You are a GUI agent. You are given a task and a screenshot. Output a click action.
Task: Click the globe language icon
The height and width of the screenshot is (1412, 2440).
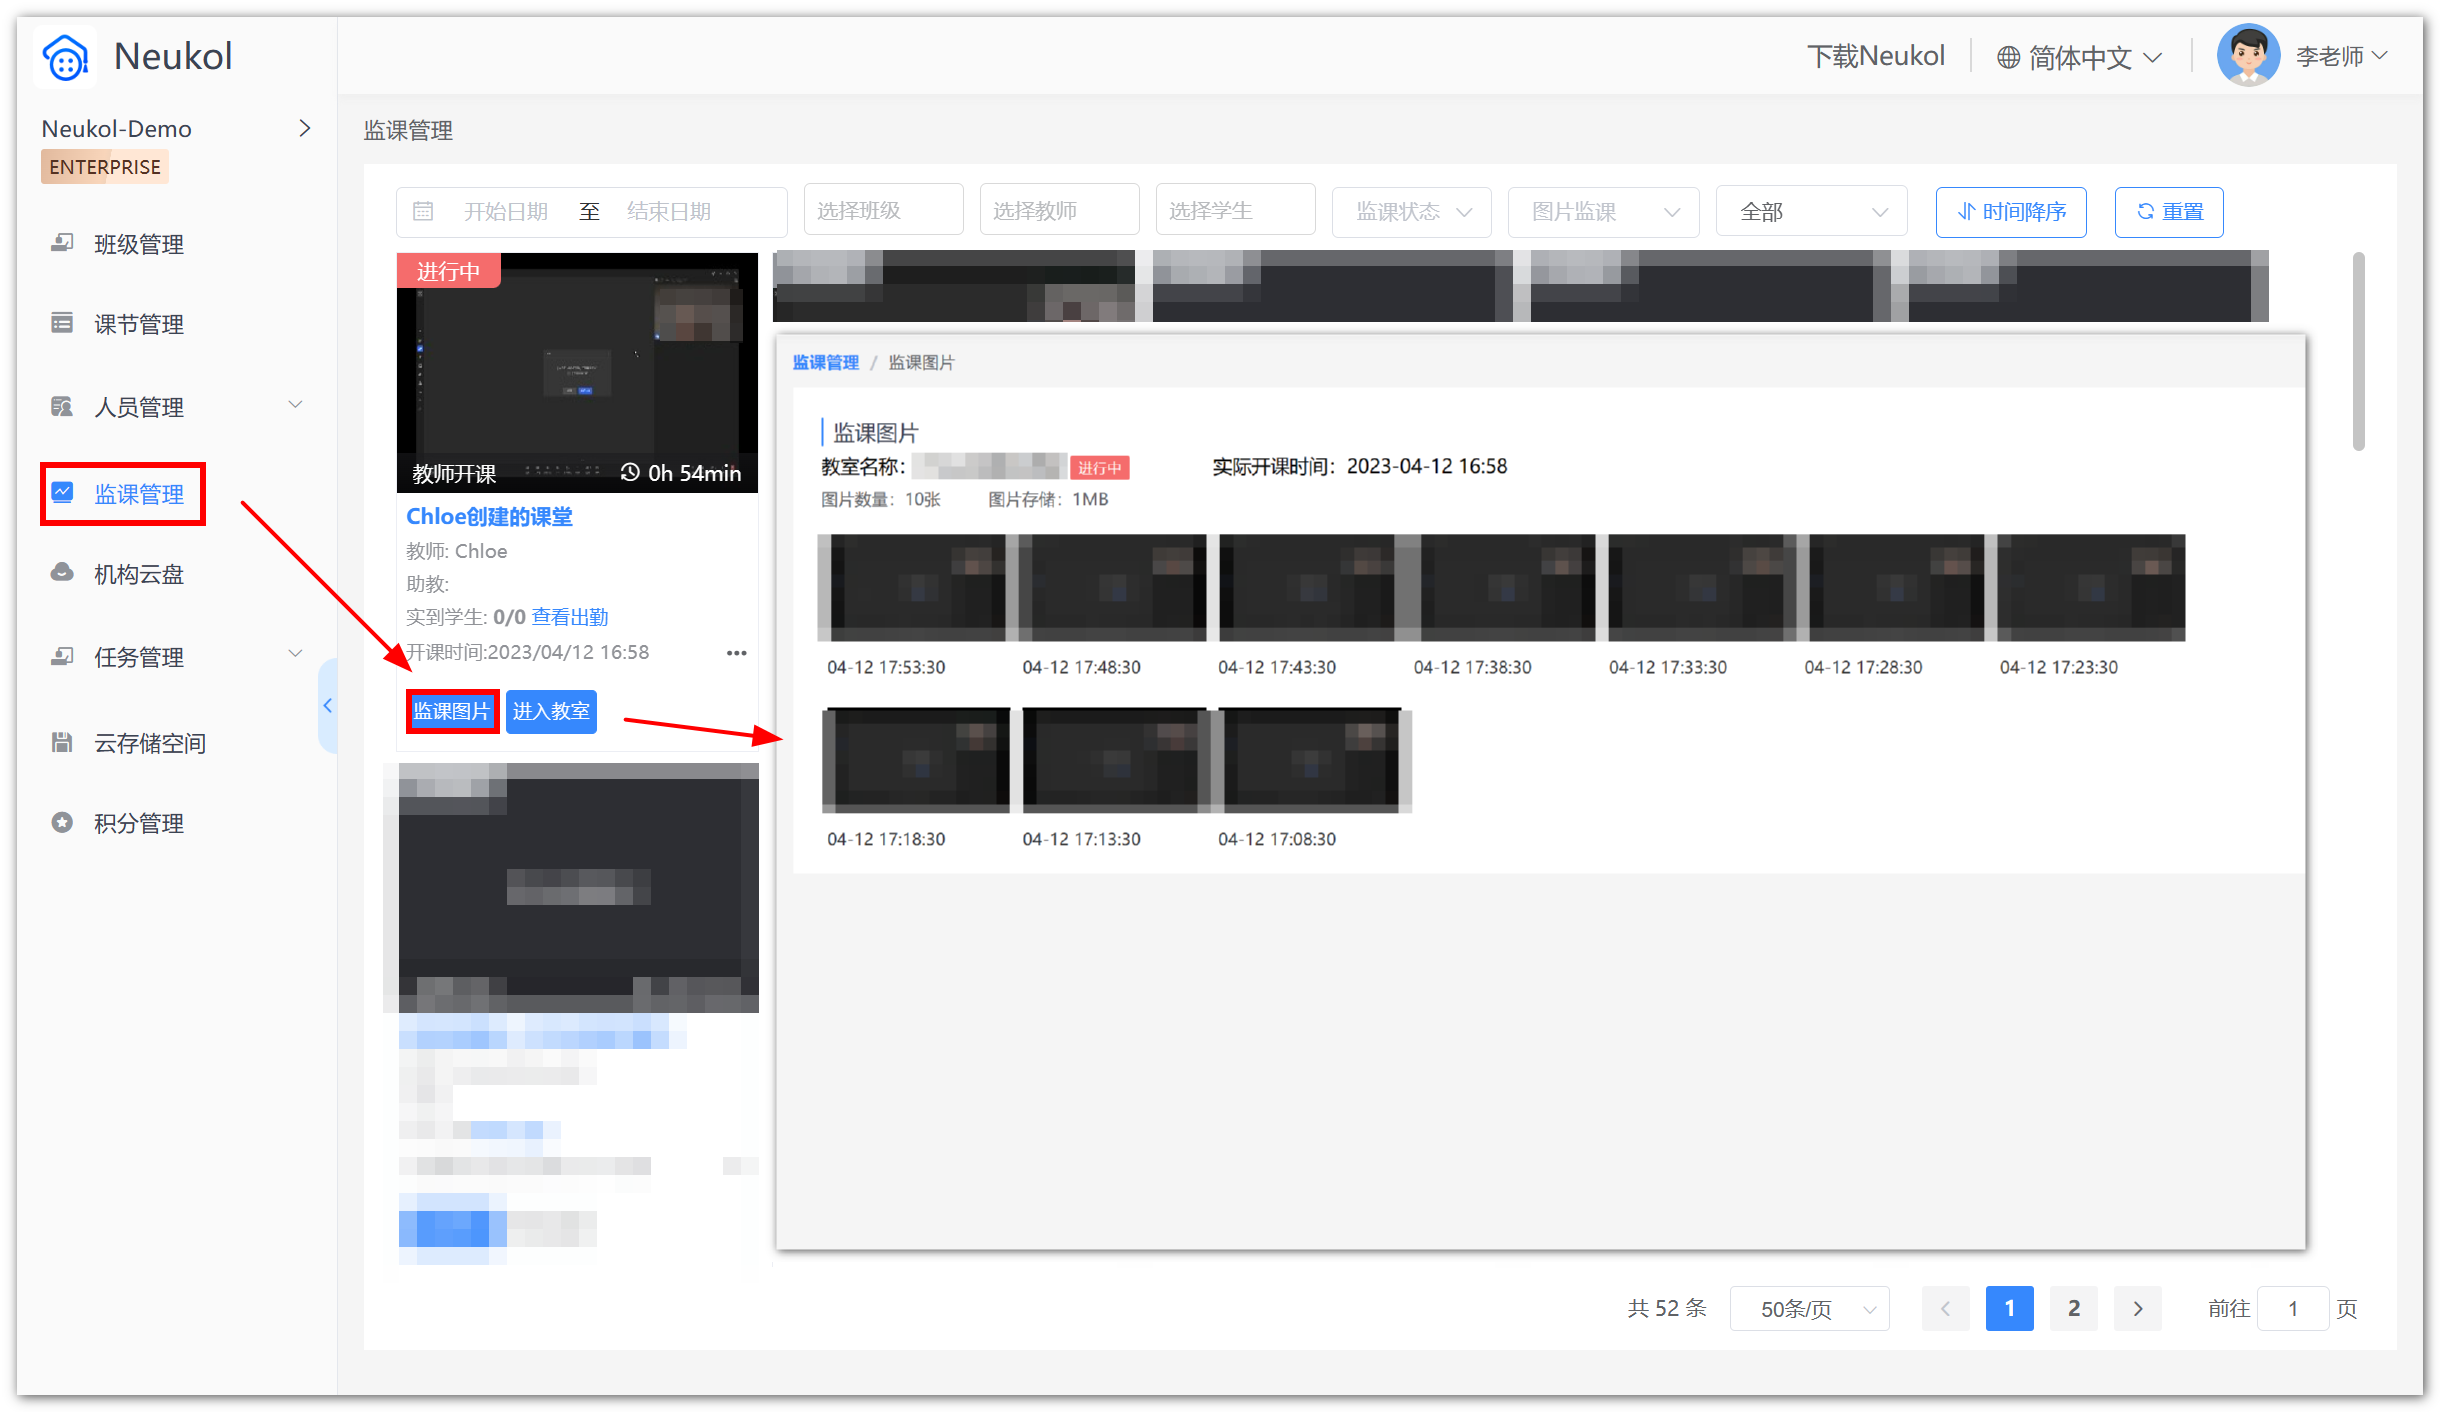click(x=2008, y=58)
